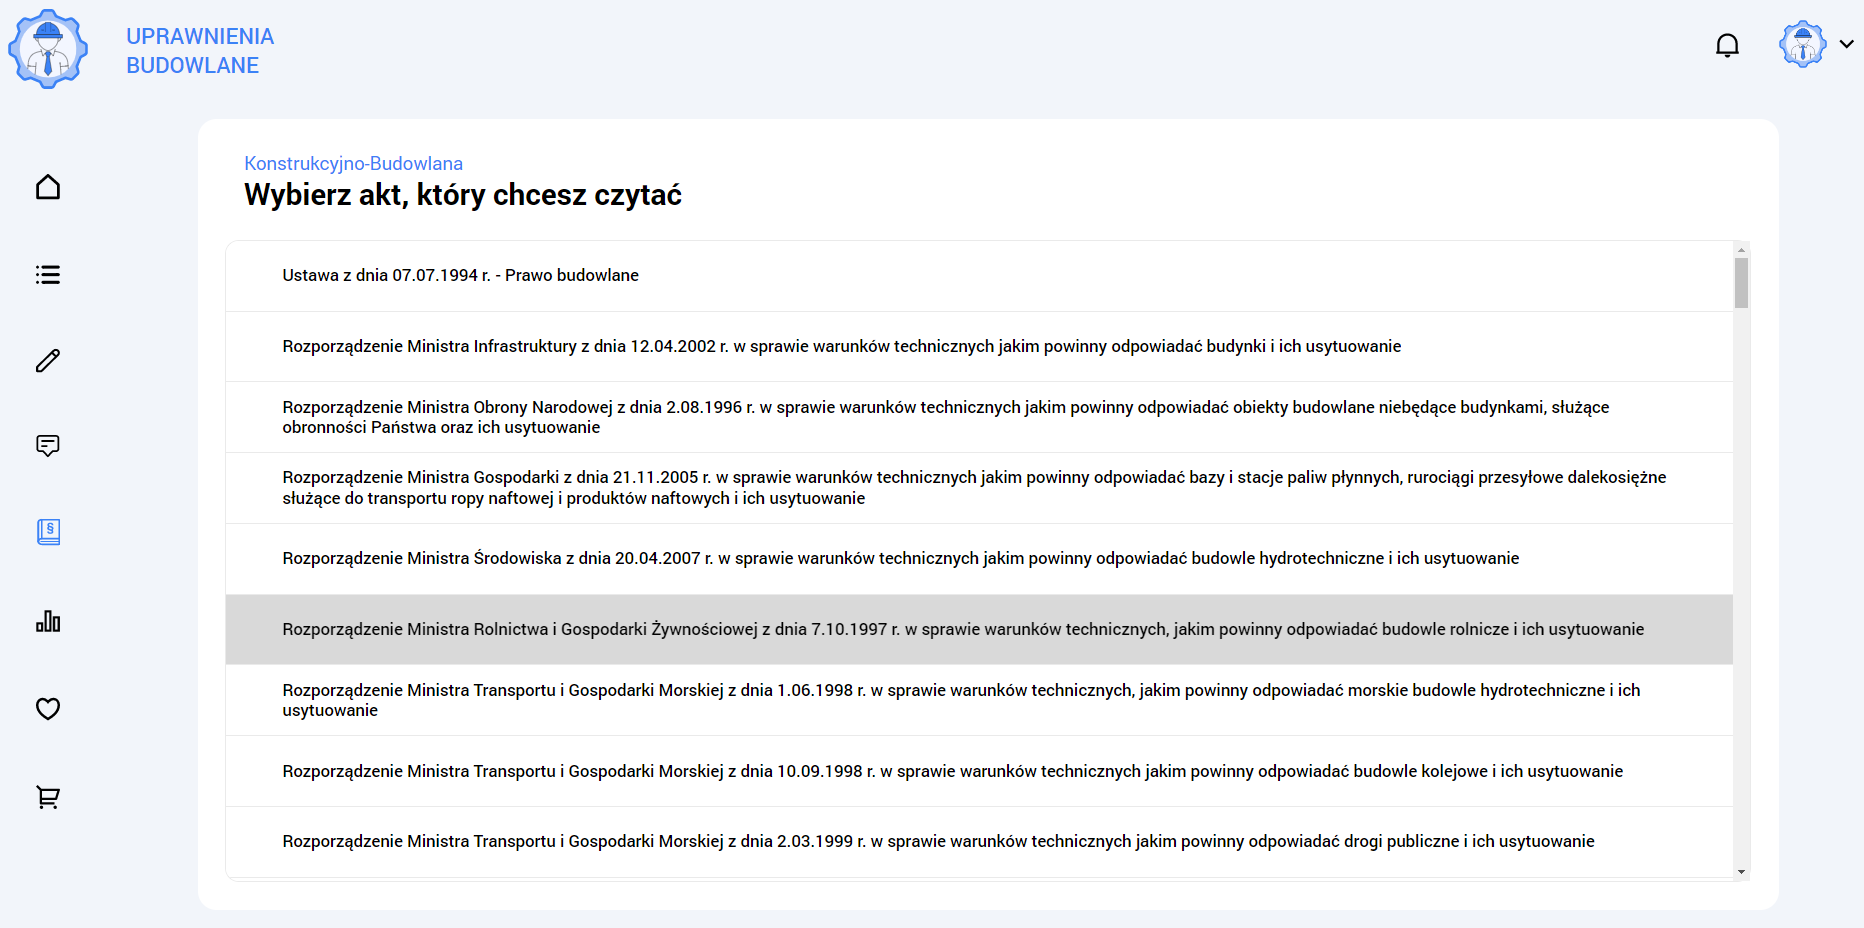Open the comments icon in the sidebar
This screenshot has height=928, width=1864.
pos(47,445)
